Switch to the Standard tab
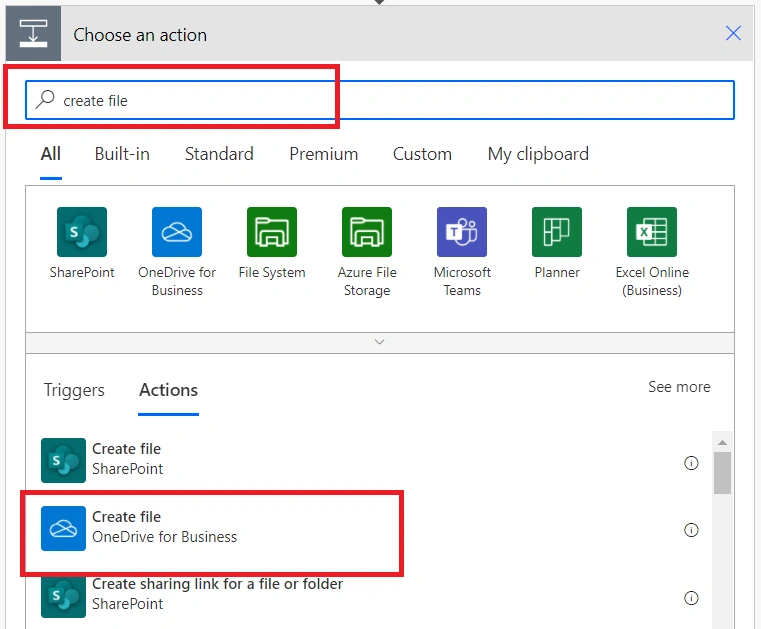Screen dimensions: 761x629 click(x=219, y=154)
